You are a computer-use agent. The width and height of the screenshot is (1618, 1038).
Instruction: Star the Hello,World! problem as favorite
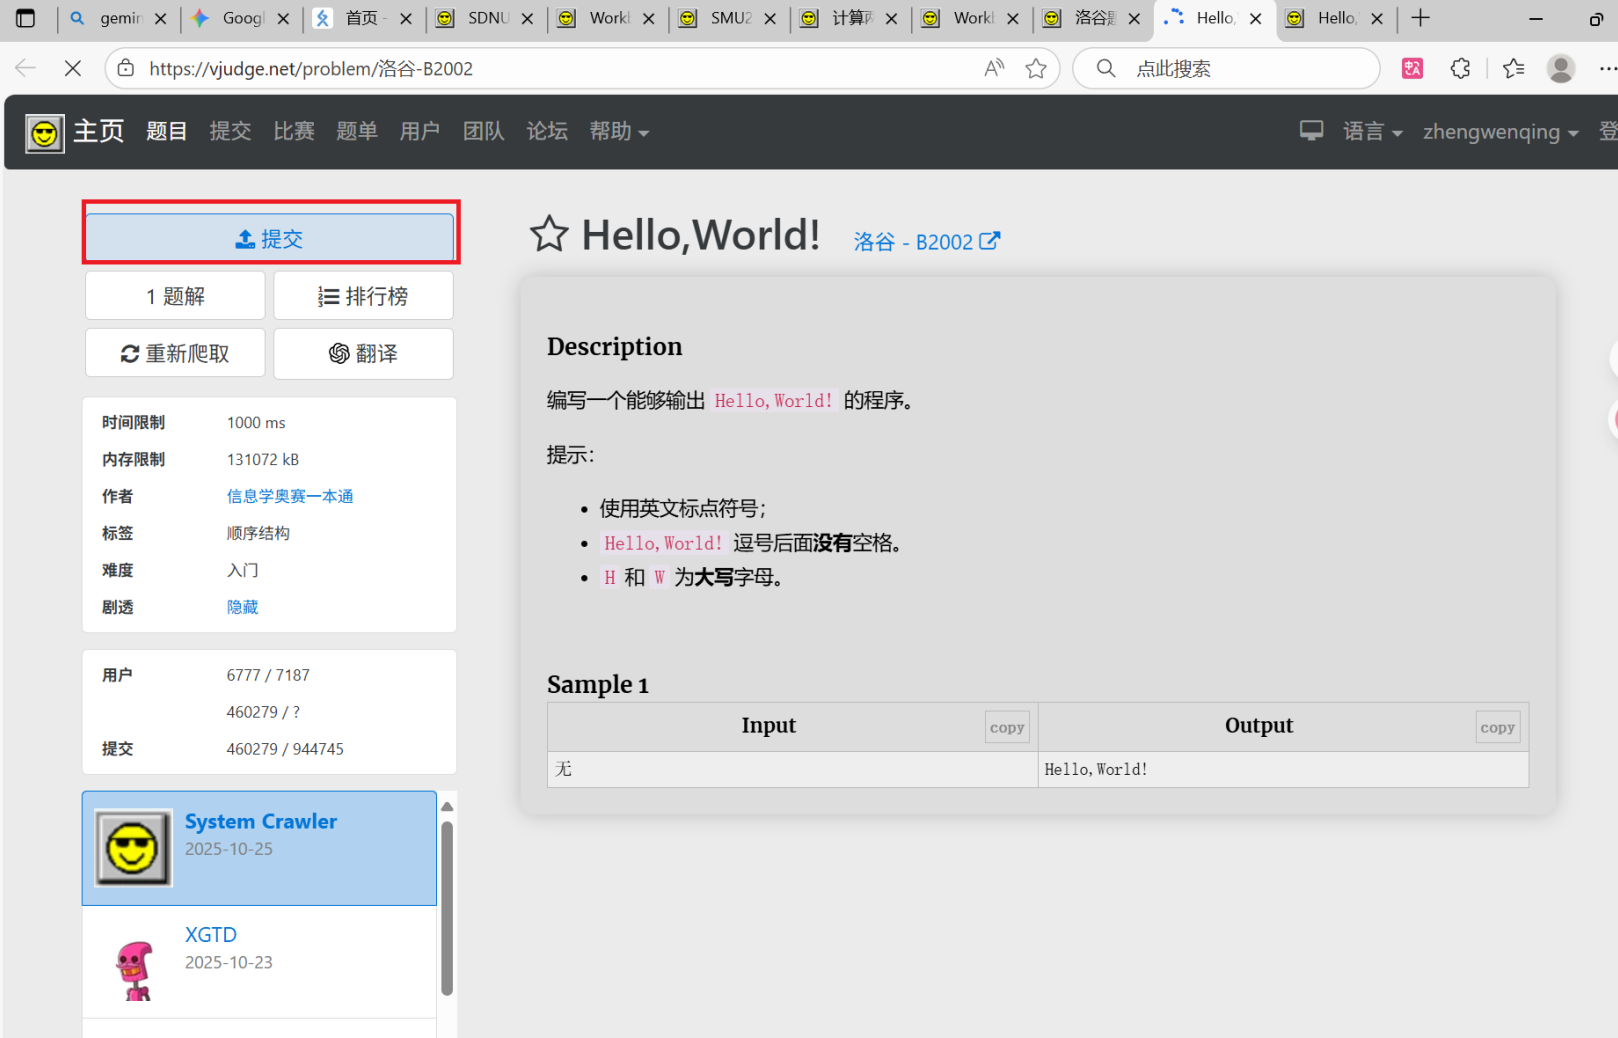pos(548,235)
